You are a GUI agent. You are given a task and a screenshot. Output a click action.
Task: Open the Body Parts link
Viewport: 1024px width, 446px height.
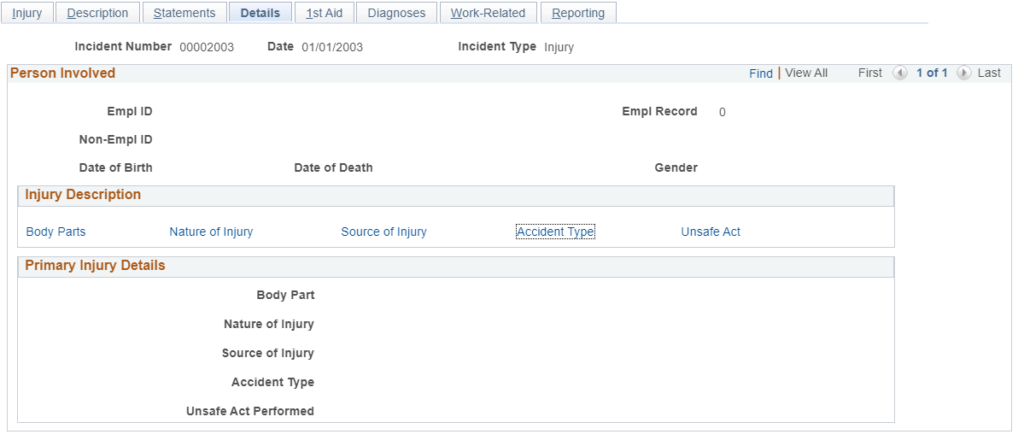pyautogui.click(x=56, y=232)
